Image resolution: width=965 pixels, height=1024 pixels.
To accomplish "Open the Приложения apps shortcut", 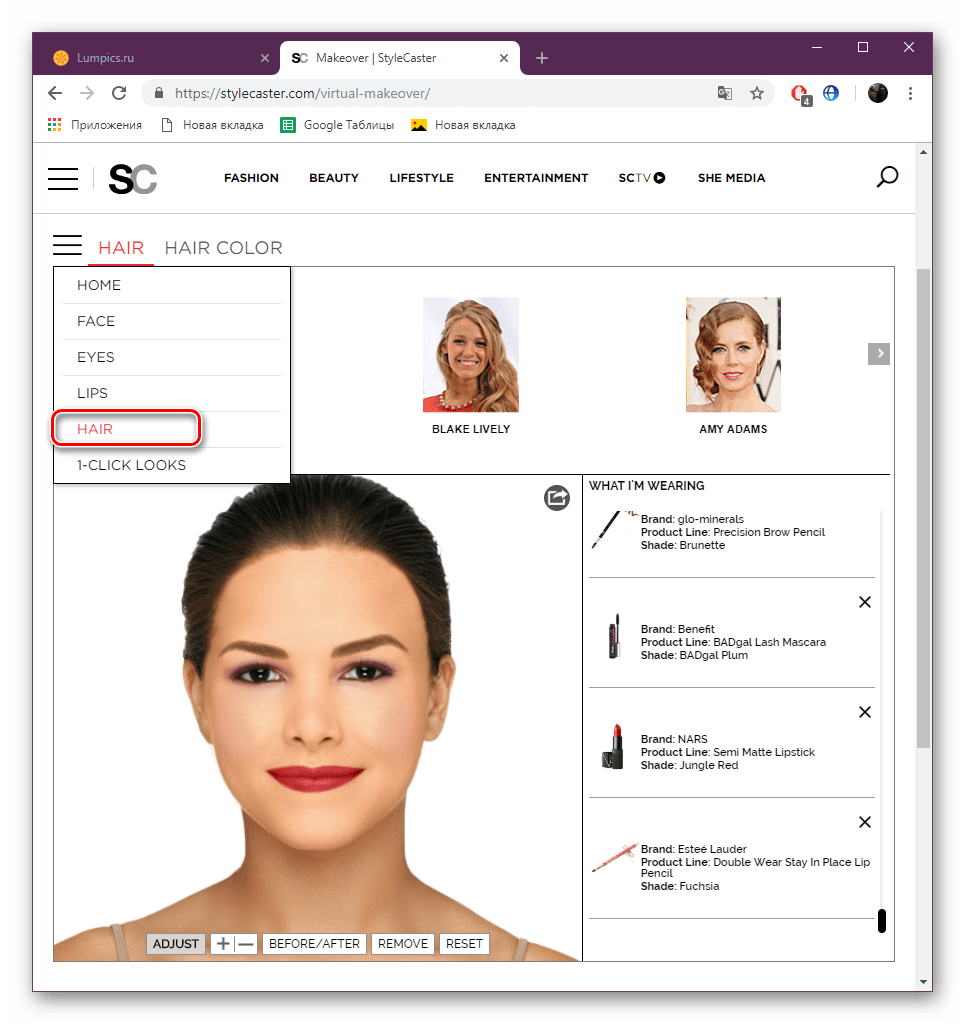I will tap(95, 125).
